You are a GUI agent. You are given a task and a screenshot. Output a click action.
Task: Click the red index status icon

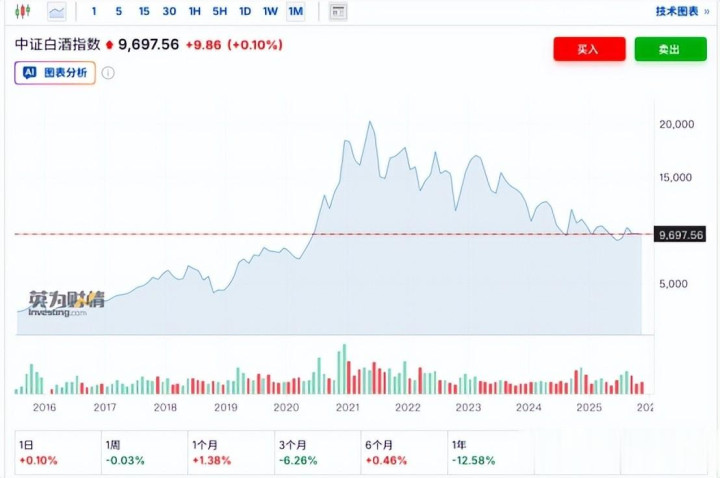tap(110, 45)
